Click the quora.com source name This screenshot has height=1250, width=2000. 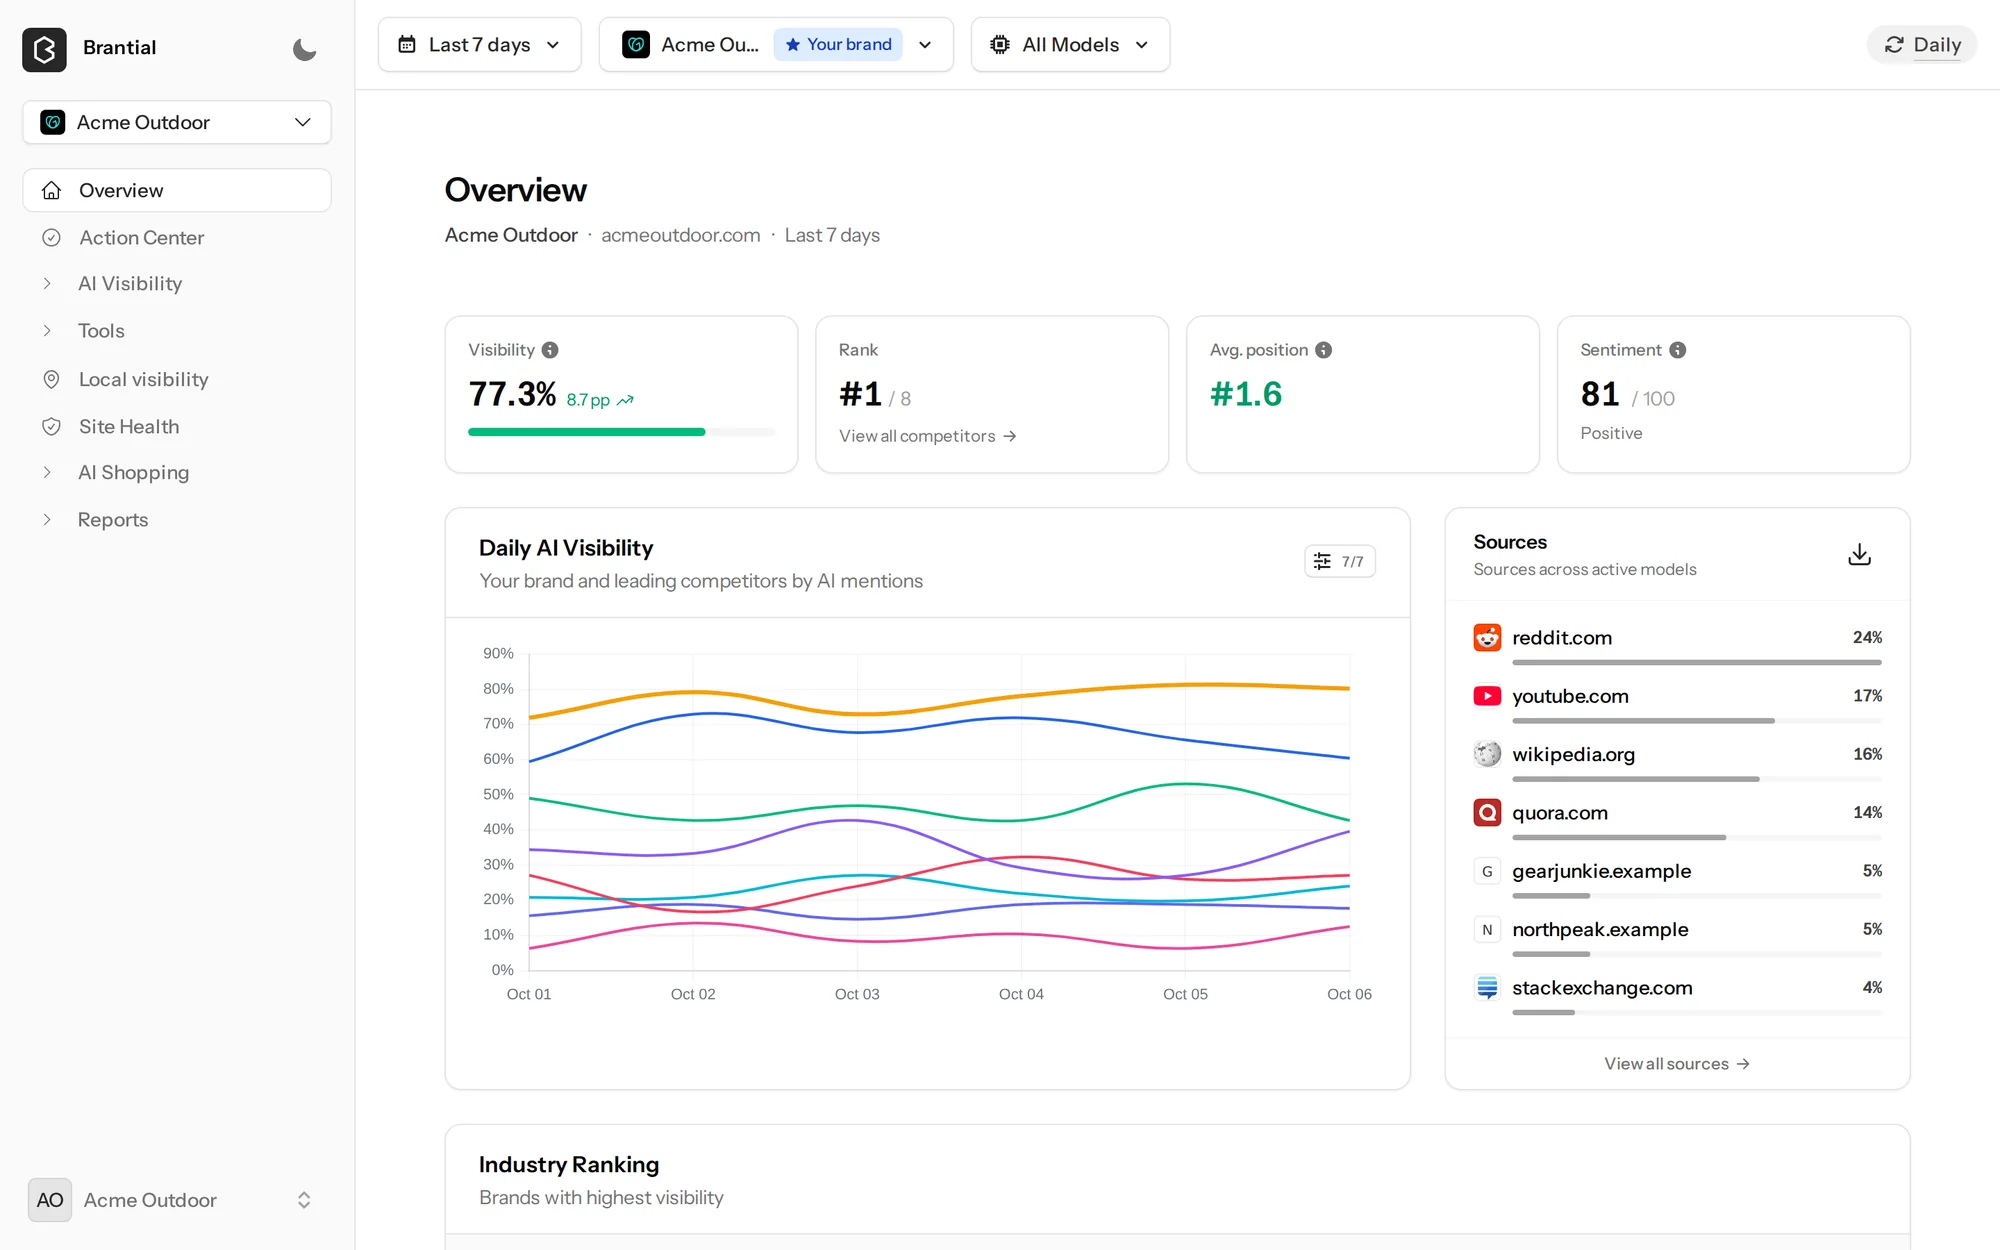click(x=1560, y=813)
